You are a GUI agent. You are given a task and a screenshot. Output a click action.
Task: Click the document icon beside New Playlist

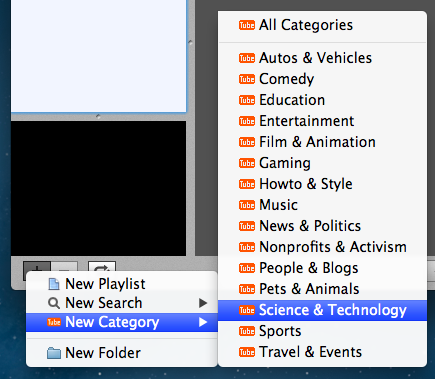54,284
